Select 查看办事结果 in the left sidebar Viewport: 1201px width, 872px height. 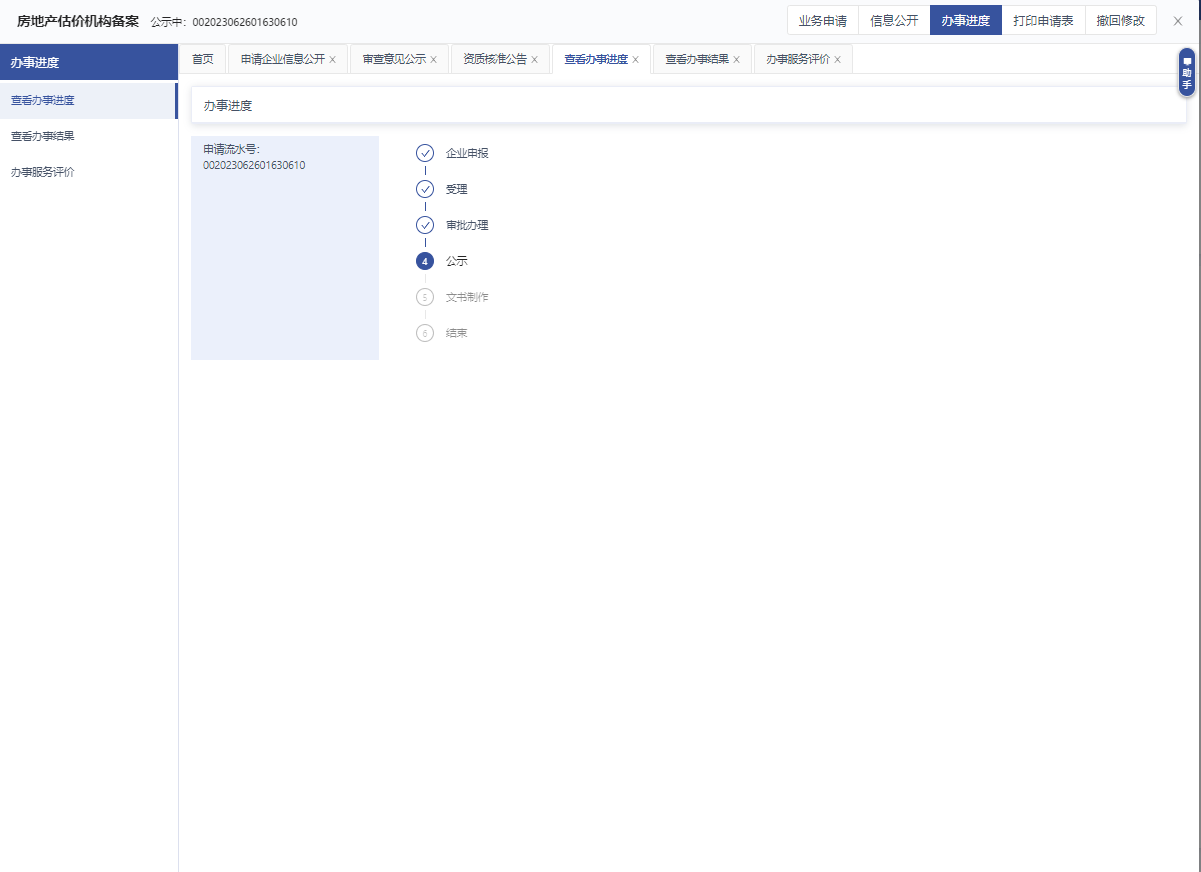(43, 136)
